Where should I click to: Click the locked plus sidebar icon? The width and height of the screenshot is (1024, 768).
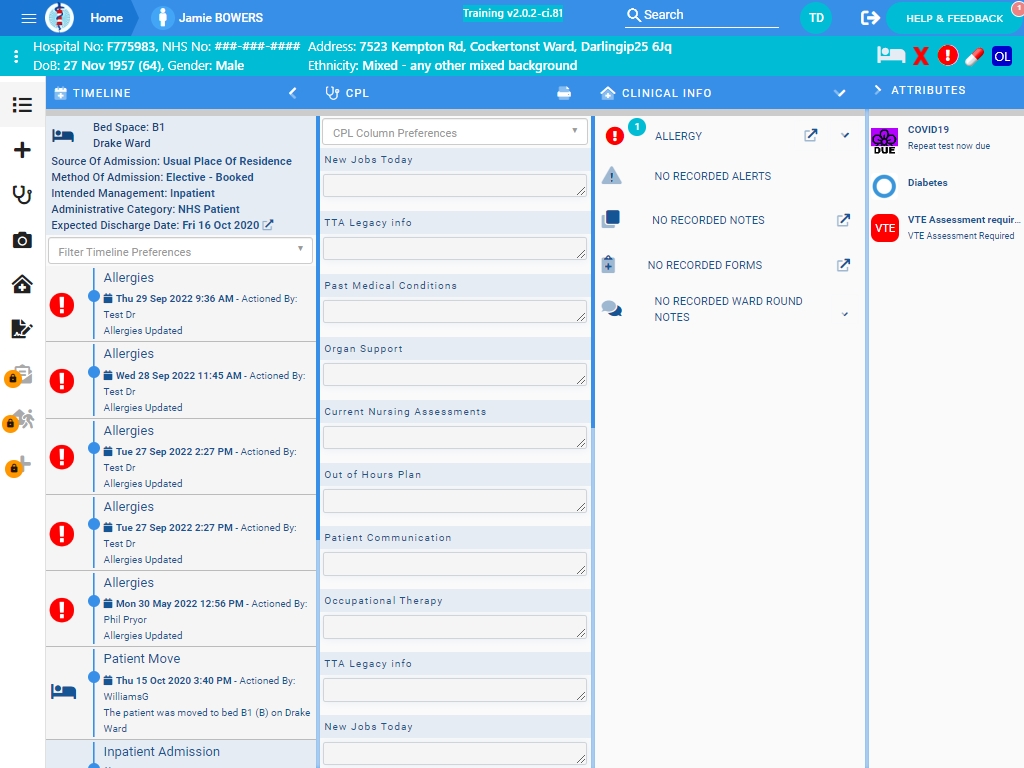tap(19, 465)
